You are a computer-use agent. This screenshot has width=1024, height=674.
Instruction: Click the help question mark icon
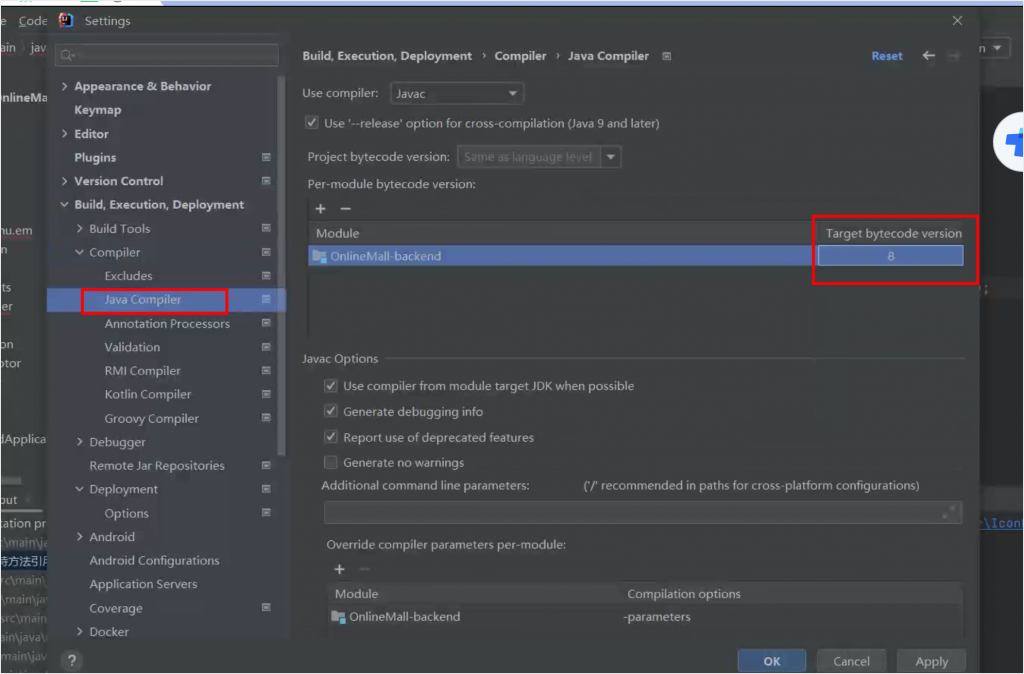[x=71, y=660]
